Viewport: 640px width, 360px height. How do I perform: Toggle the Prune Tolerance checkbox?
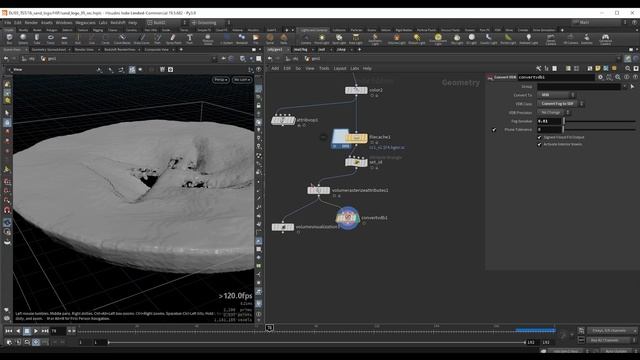click(494, 130)
